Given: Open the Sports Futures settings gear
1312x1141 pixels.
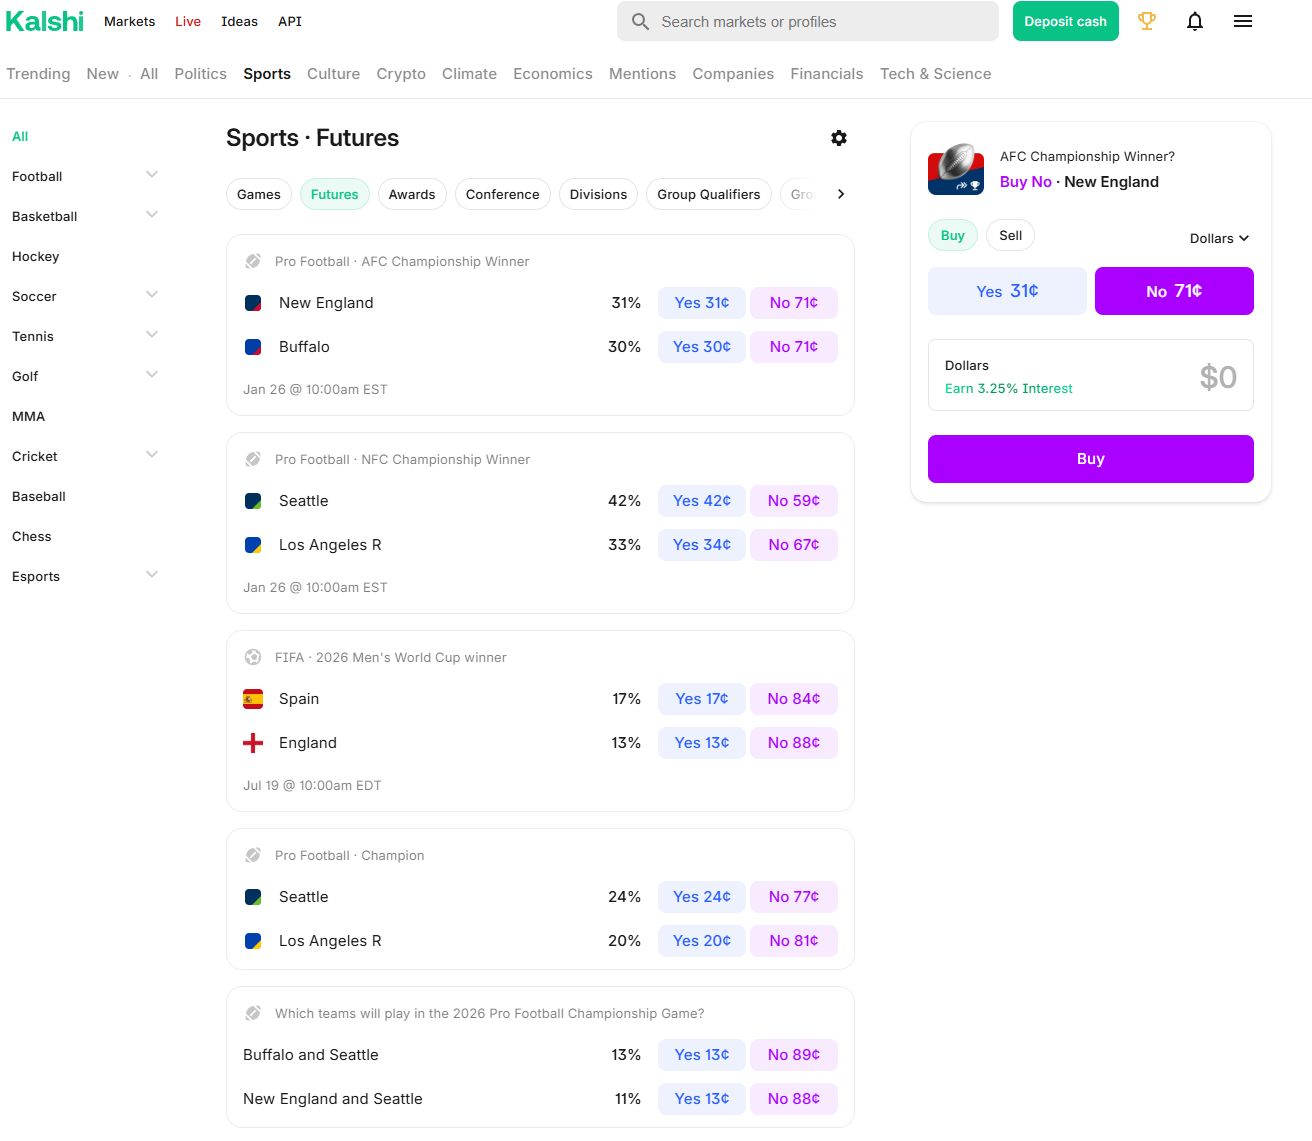Looking at the screenshot, I should [x=838, y=138].
